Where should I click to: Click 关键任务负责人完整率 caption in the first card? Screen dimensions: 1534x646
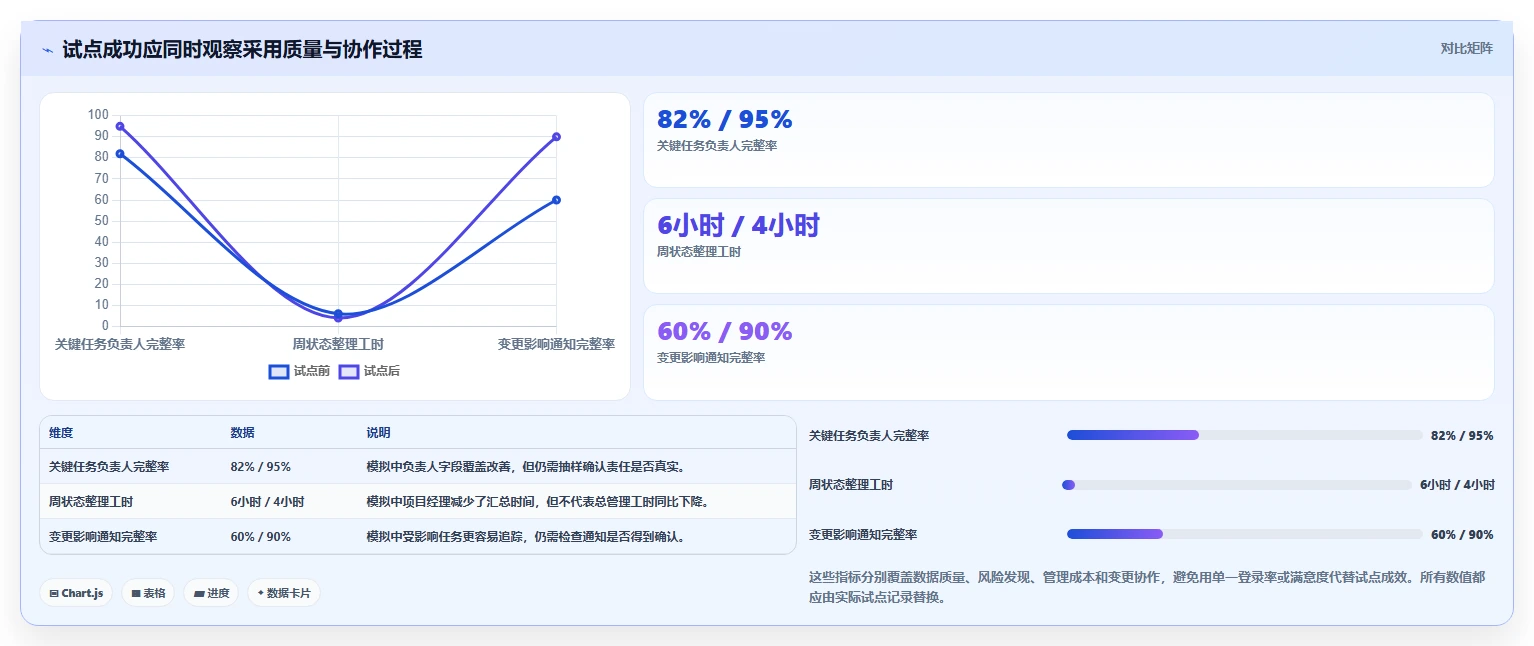click(717, 146)
